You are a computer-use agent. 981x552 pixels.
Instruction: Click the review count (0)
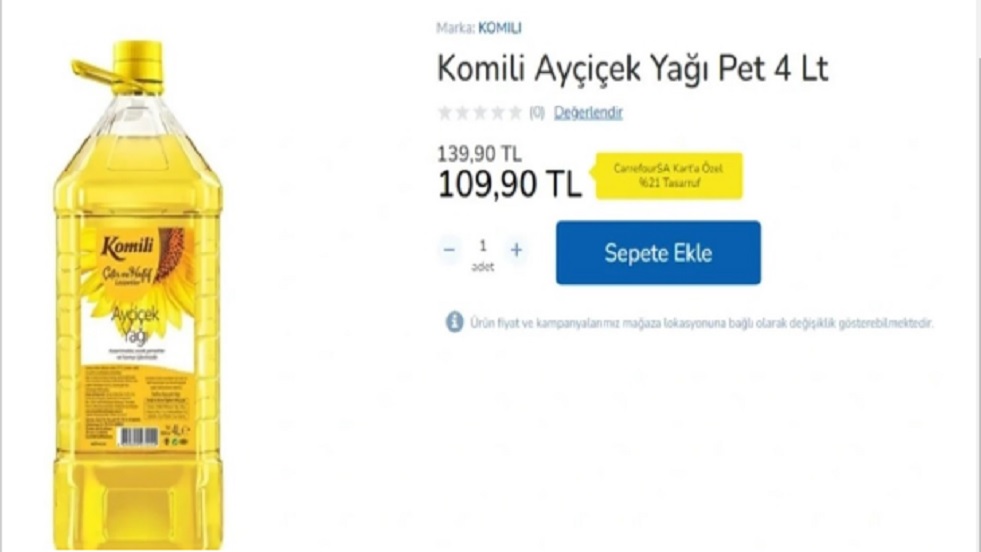(537, 113)
